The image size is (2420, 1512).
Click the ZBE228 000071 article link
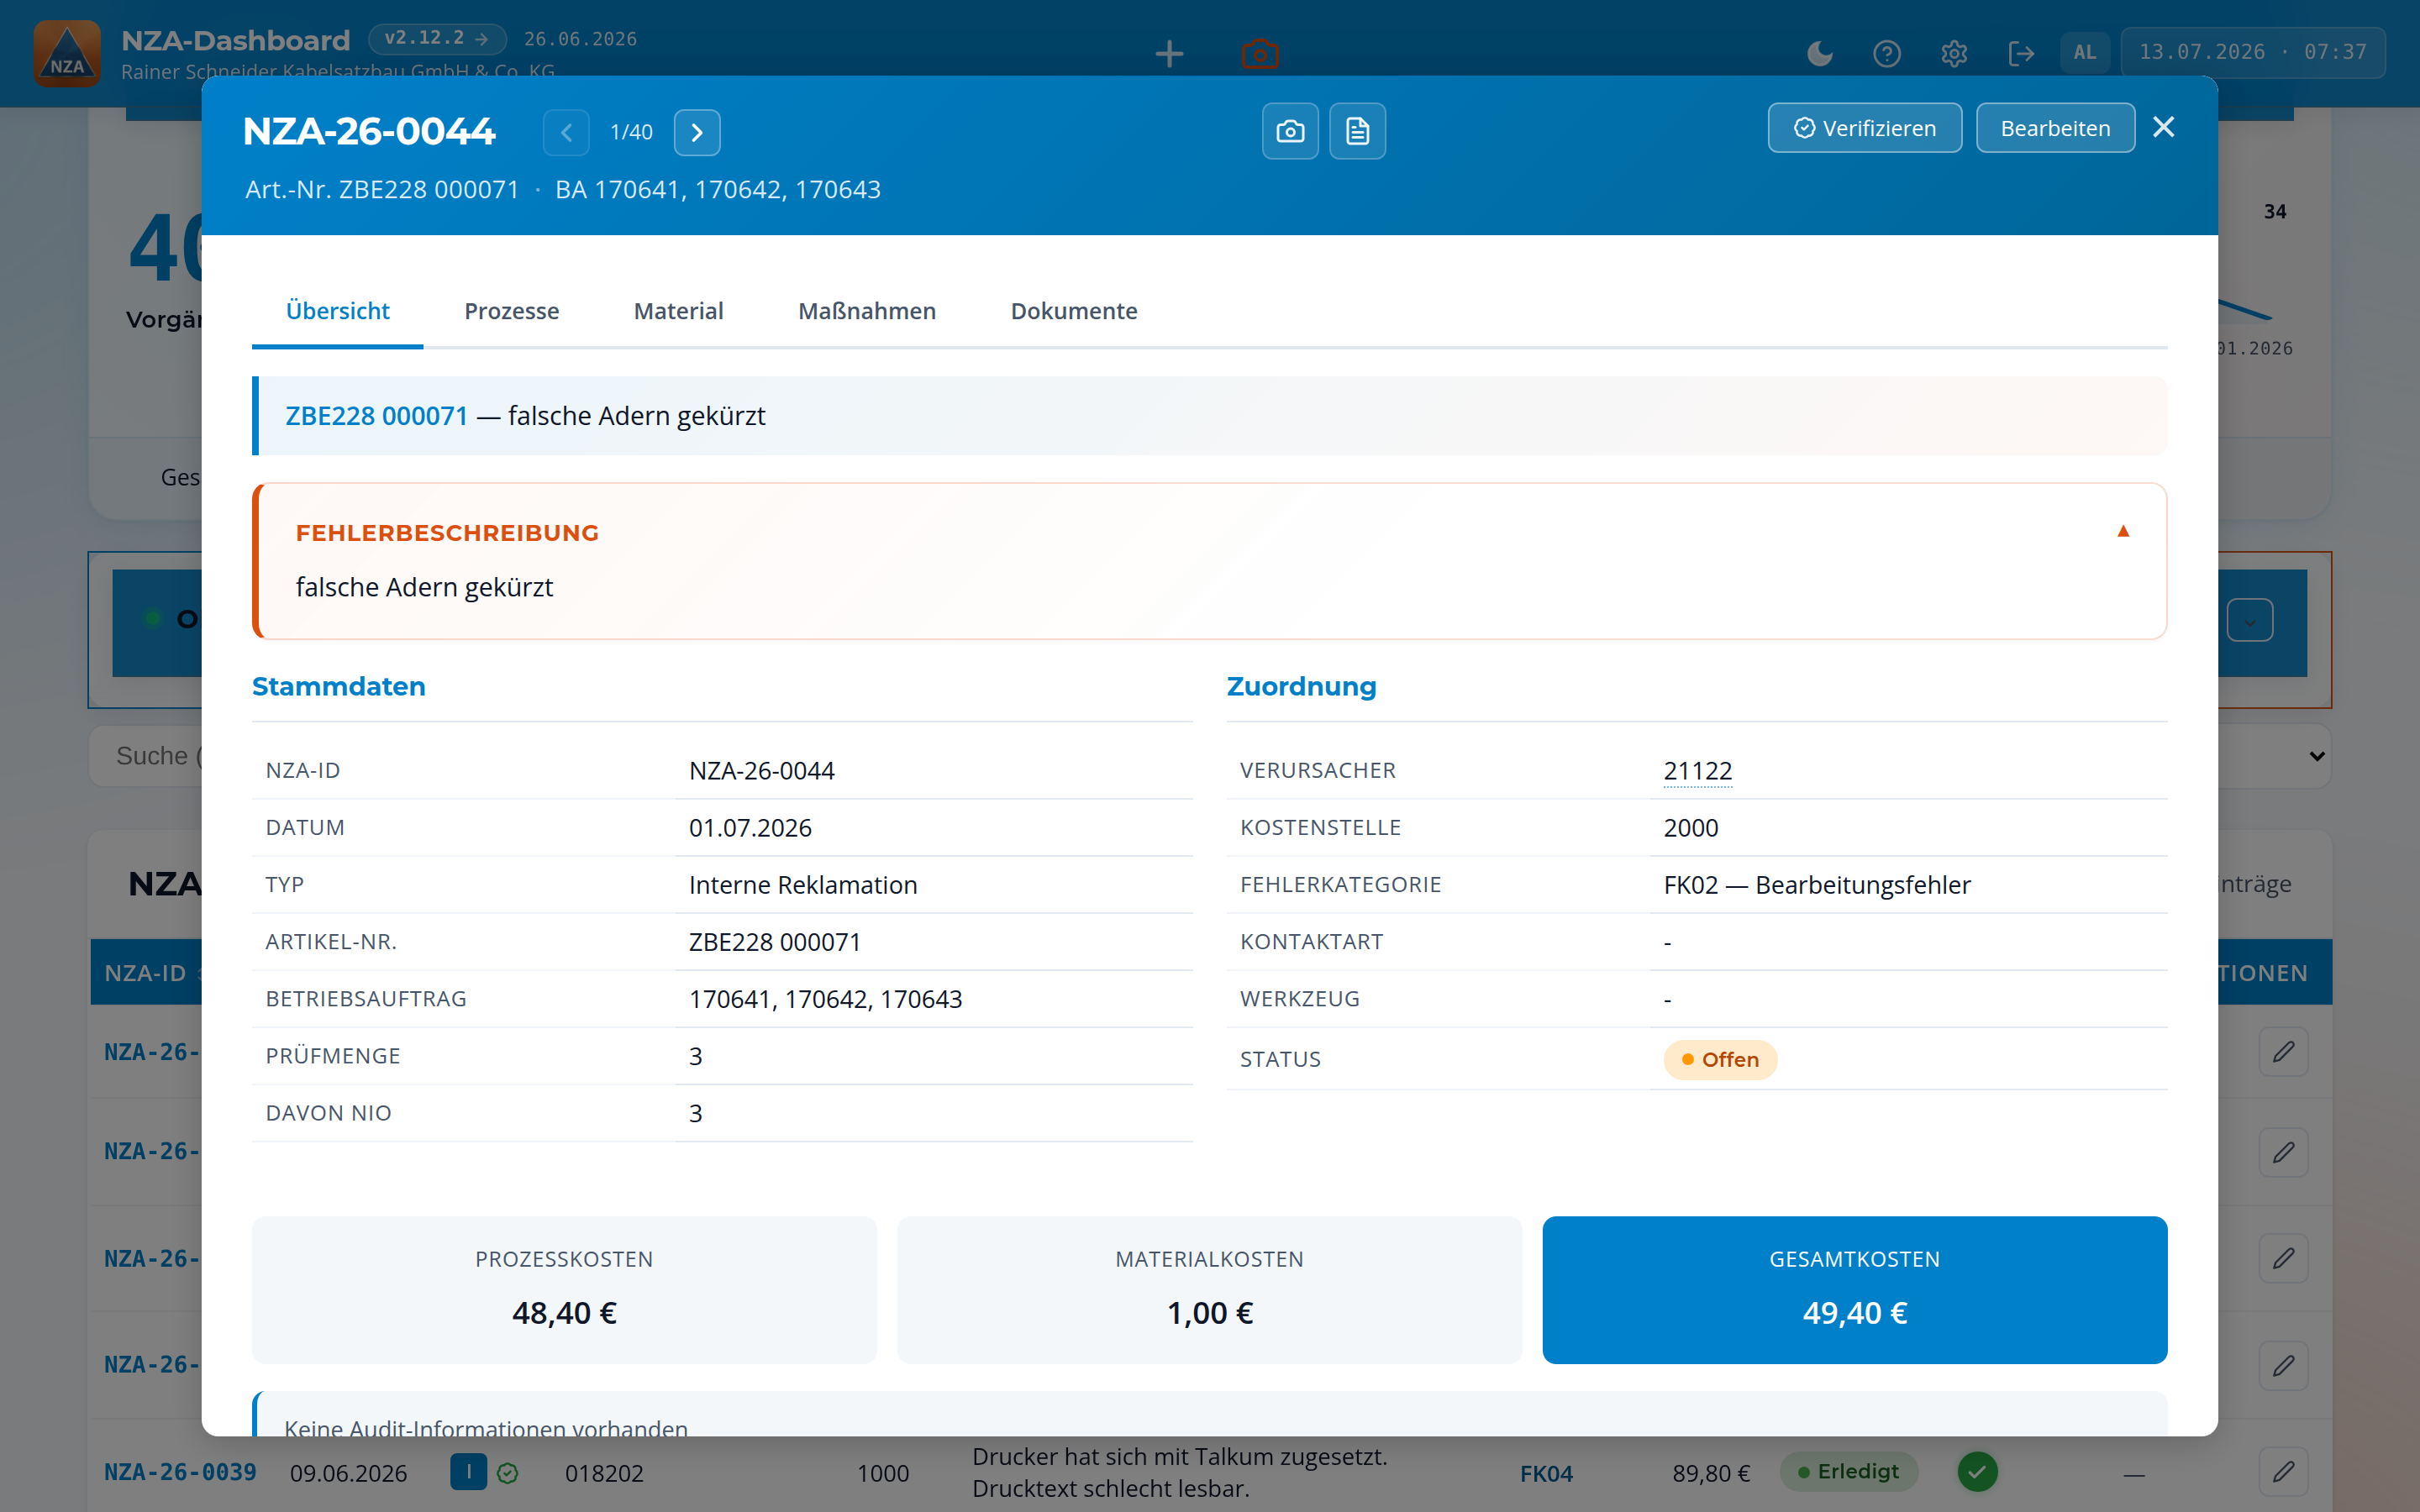click(376, 415)
